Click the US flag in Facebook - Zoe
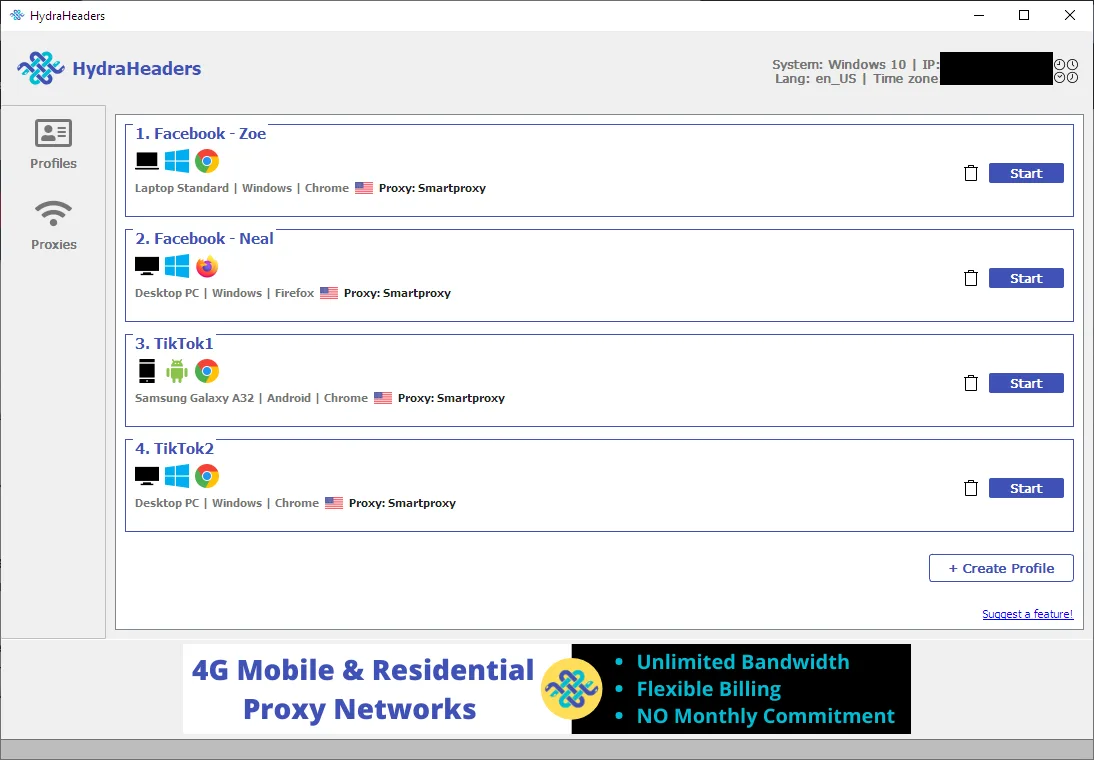Screen dimensions: 1094x760 (x=364, y=188)
